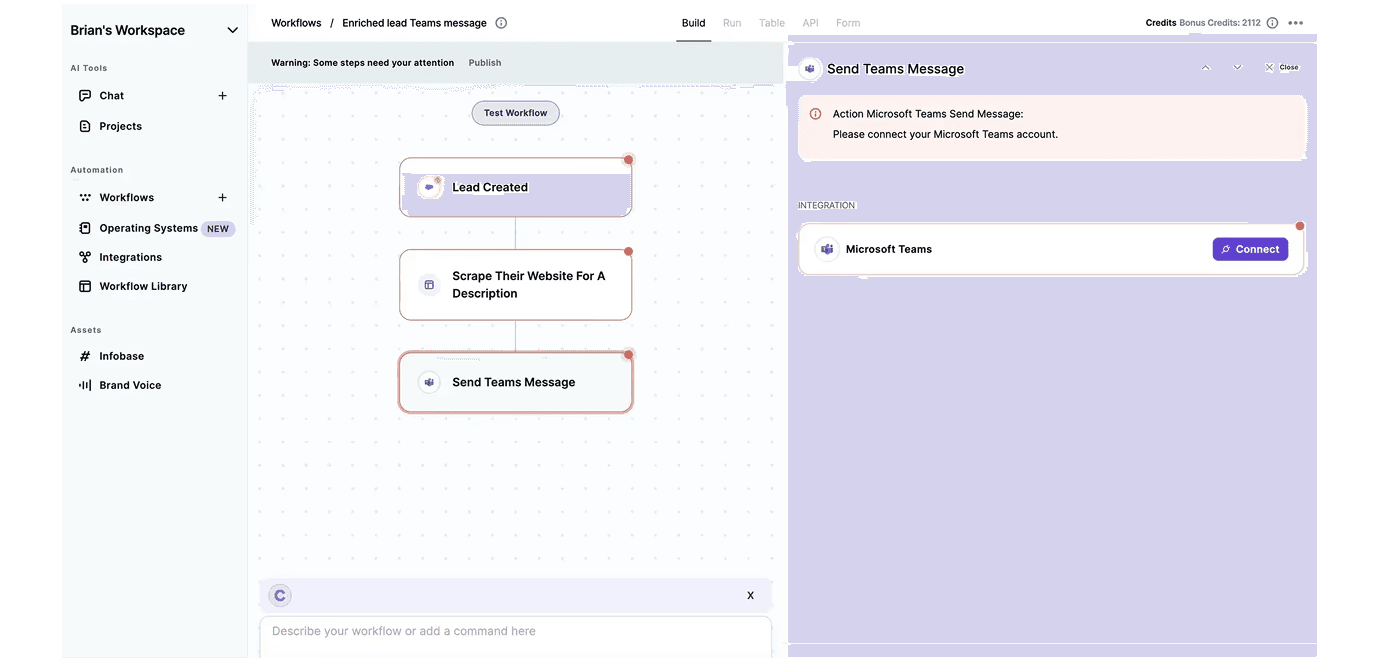Click the Infobase hash icon in sidebar
The image size is (1380, 663).
(85, 356)
